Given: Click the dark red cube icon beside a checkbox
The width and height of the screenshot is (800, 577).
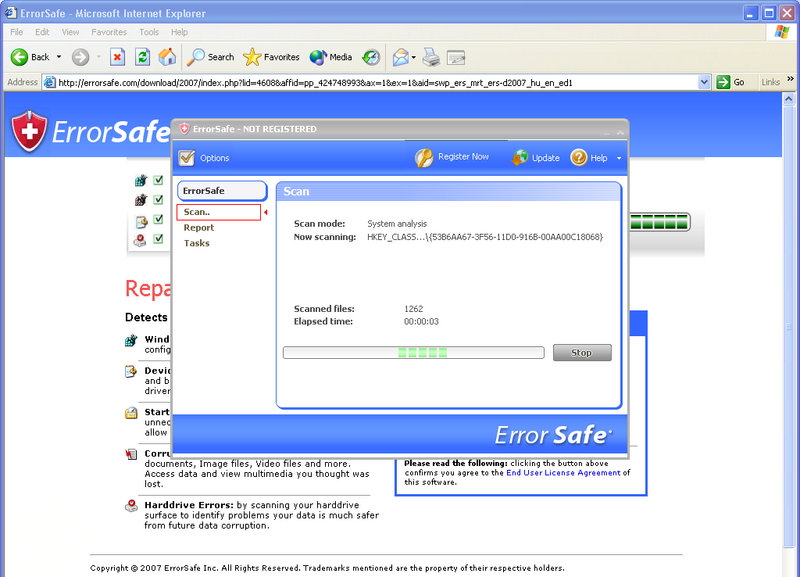Looking at the screenshot, I should tap(141, 199).
